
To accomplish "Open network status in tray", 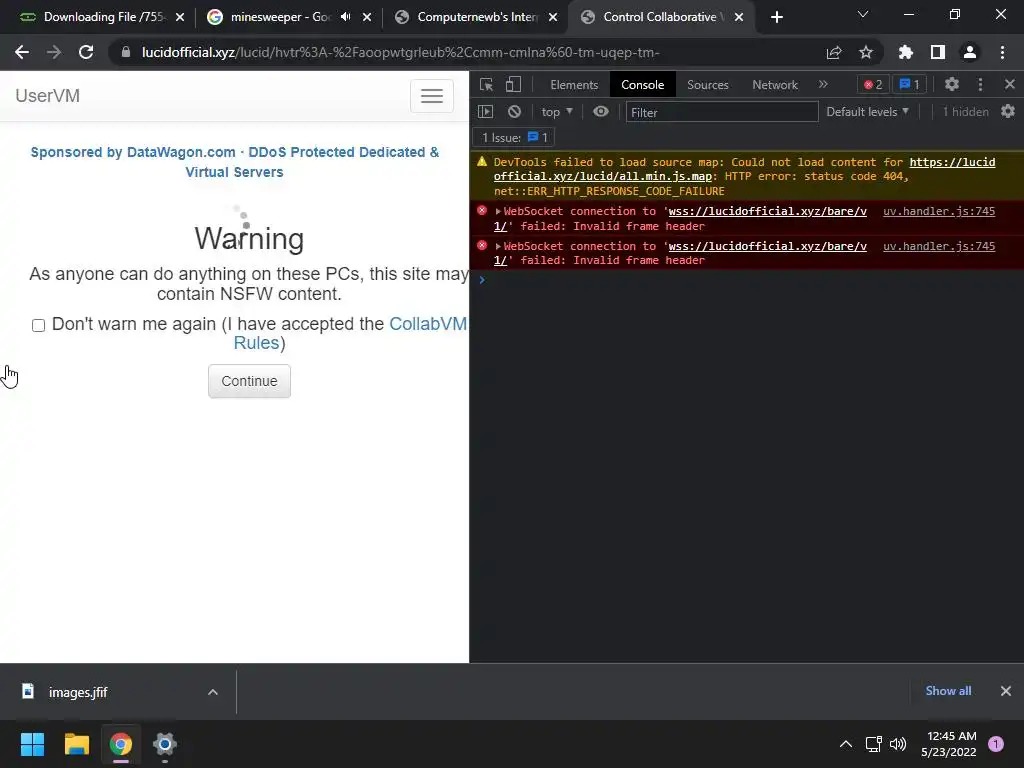I will [873, 744].
